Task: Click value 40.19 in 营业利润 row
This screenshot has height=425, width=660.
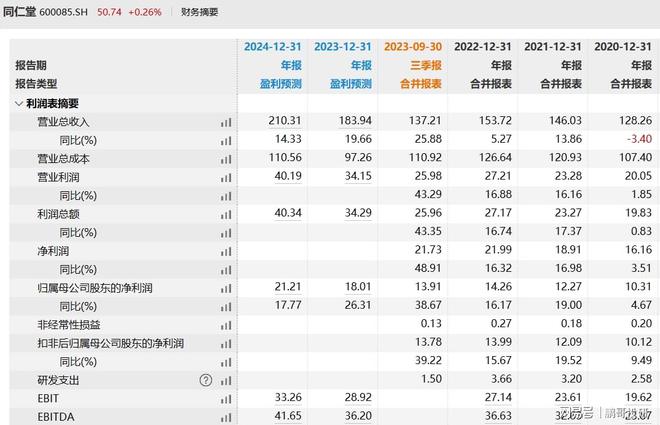Action: point(288,175)
